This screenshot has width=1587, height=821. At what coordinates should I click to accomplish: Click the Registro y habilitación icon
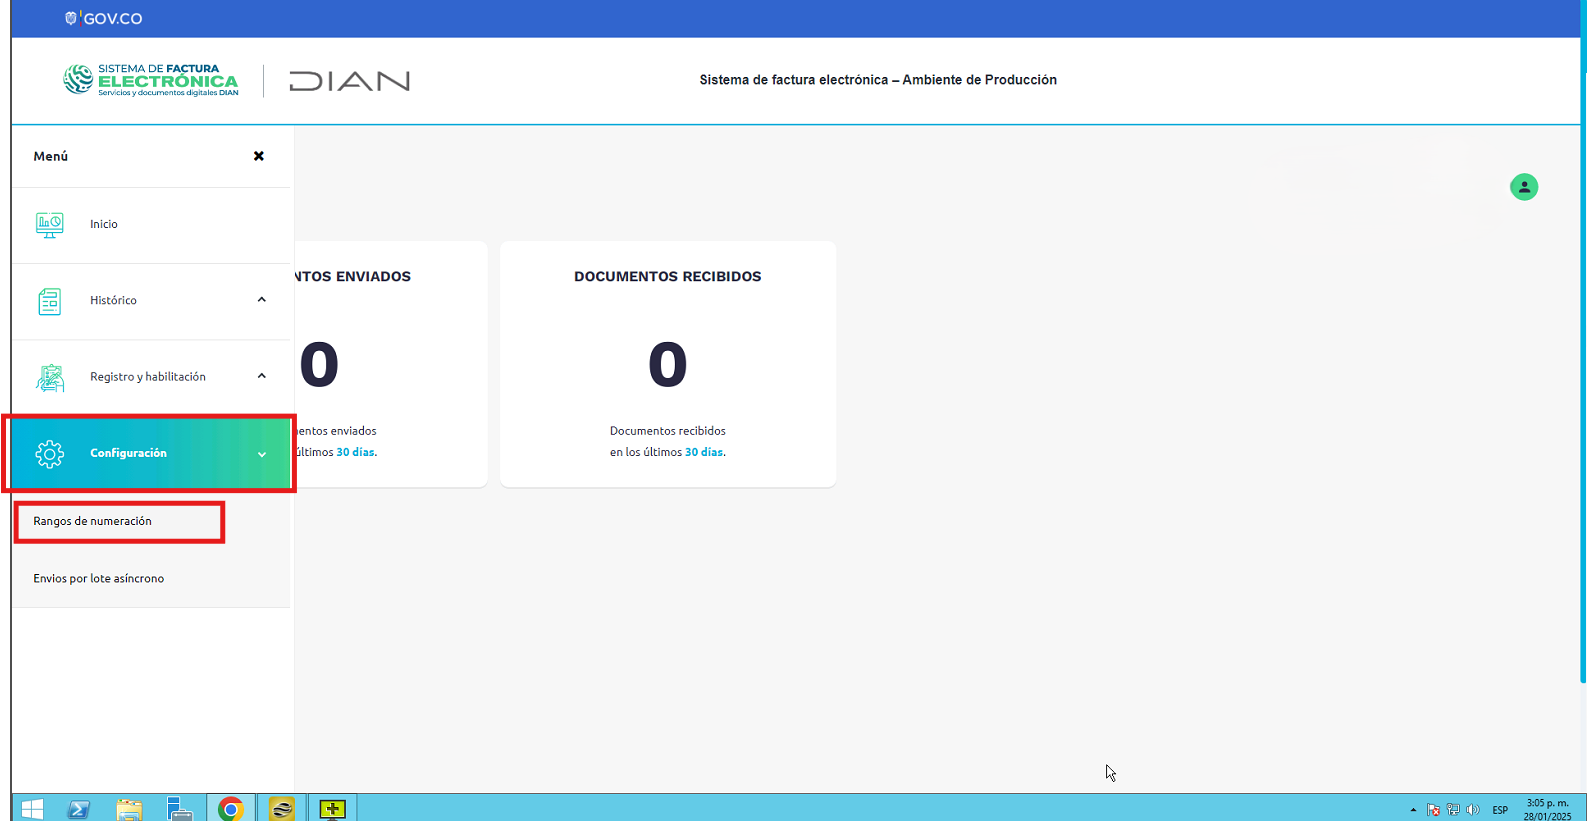pos(49,378)
